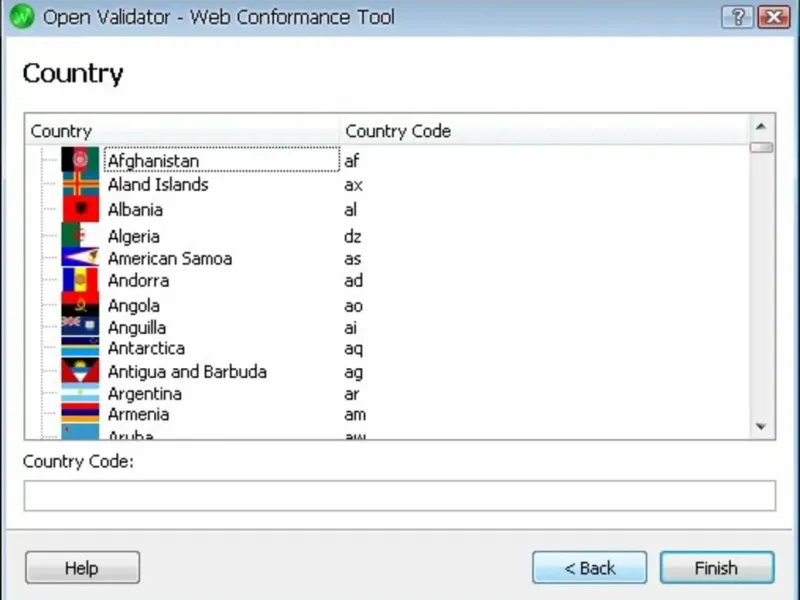The image size is (800, 600).
Task: Click the Algeria flag icon
Action: tap(80, 235)
